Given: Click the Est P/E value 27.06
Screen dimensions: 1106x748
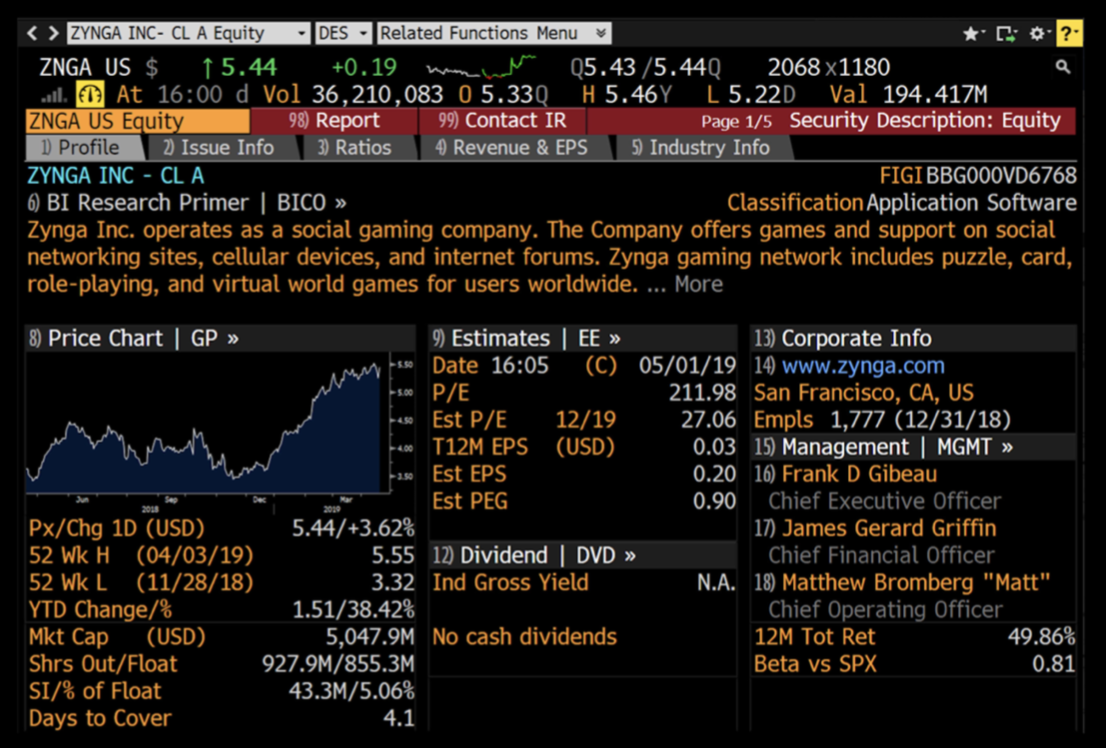Looking at the screenshot, I should (708, 420).
